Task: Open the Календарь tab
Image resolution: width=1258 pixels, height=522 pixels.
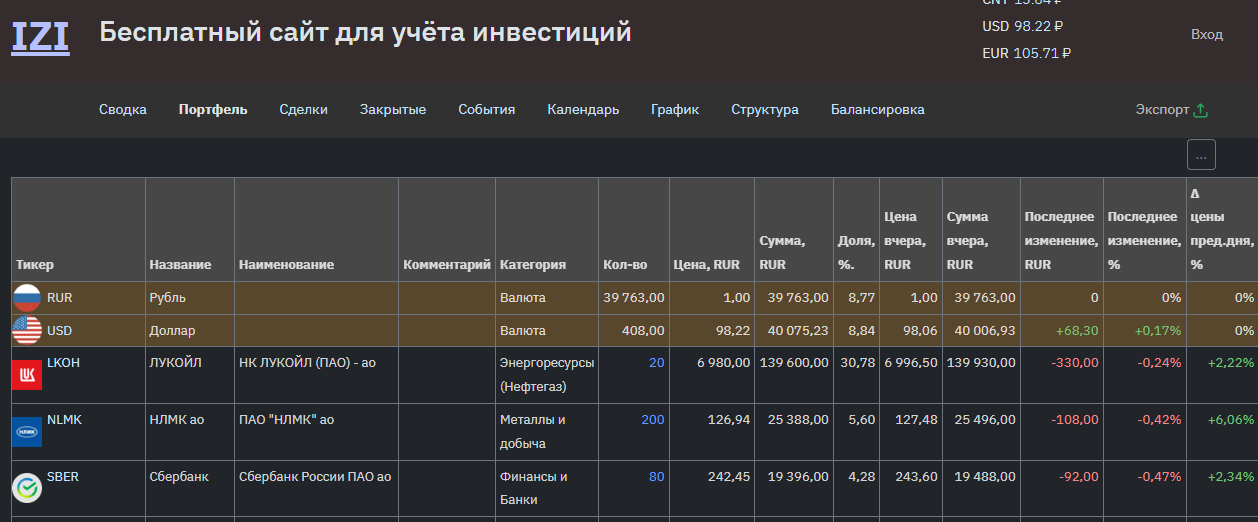Action: pos(583,110)
